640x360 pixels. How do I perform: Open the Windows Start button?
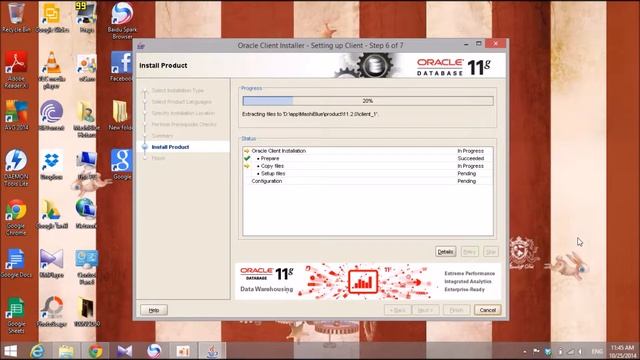[10, 351]
